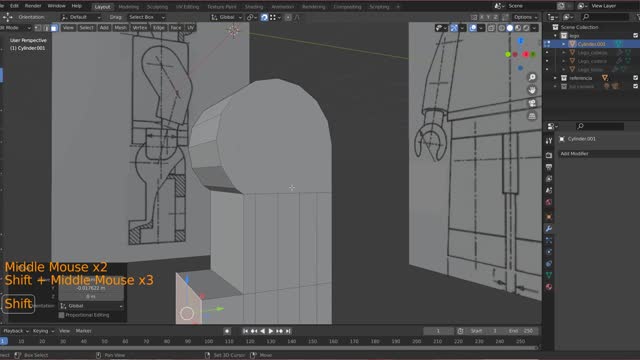
Task: Open the Tool properties tab icon
Action: [x=549, y=141]
